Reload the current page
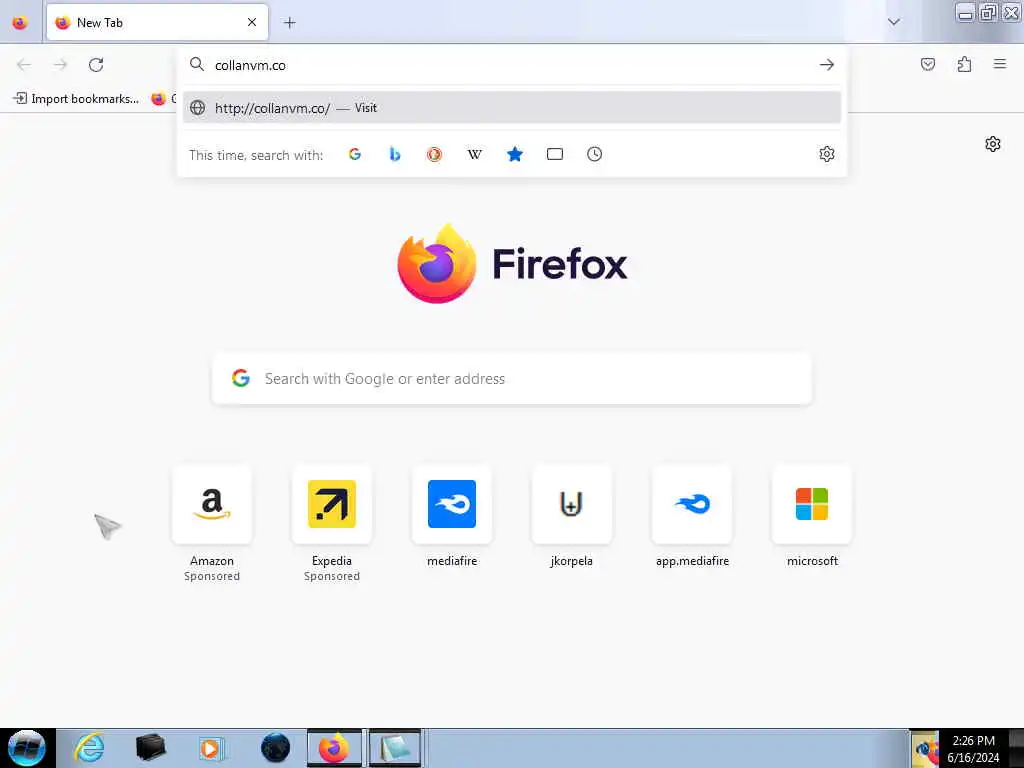 tap(96, 65)
